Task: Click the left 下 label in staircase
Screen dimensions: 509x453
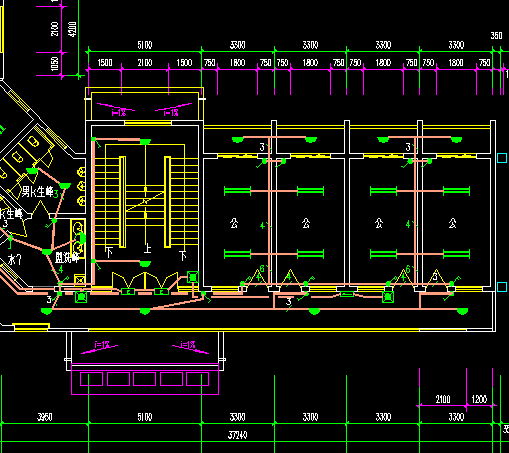Action: click(109, 253)
